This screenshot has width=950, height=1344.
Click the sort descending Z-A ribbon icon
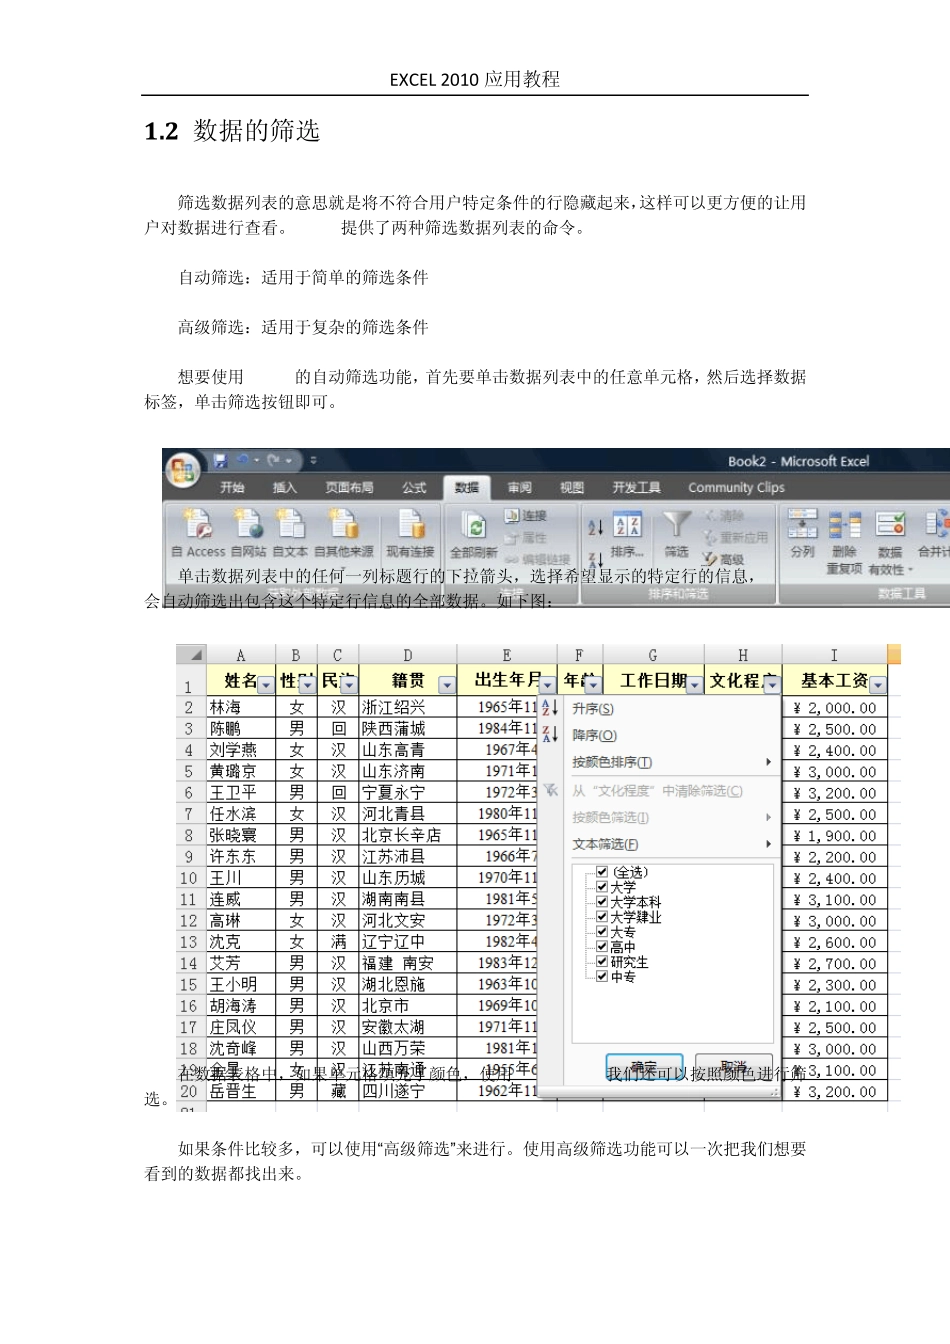pos(595,560)
